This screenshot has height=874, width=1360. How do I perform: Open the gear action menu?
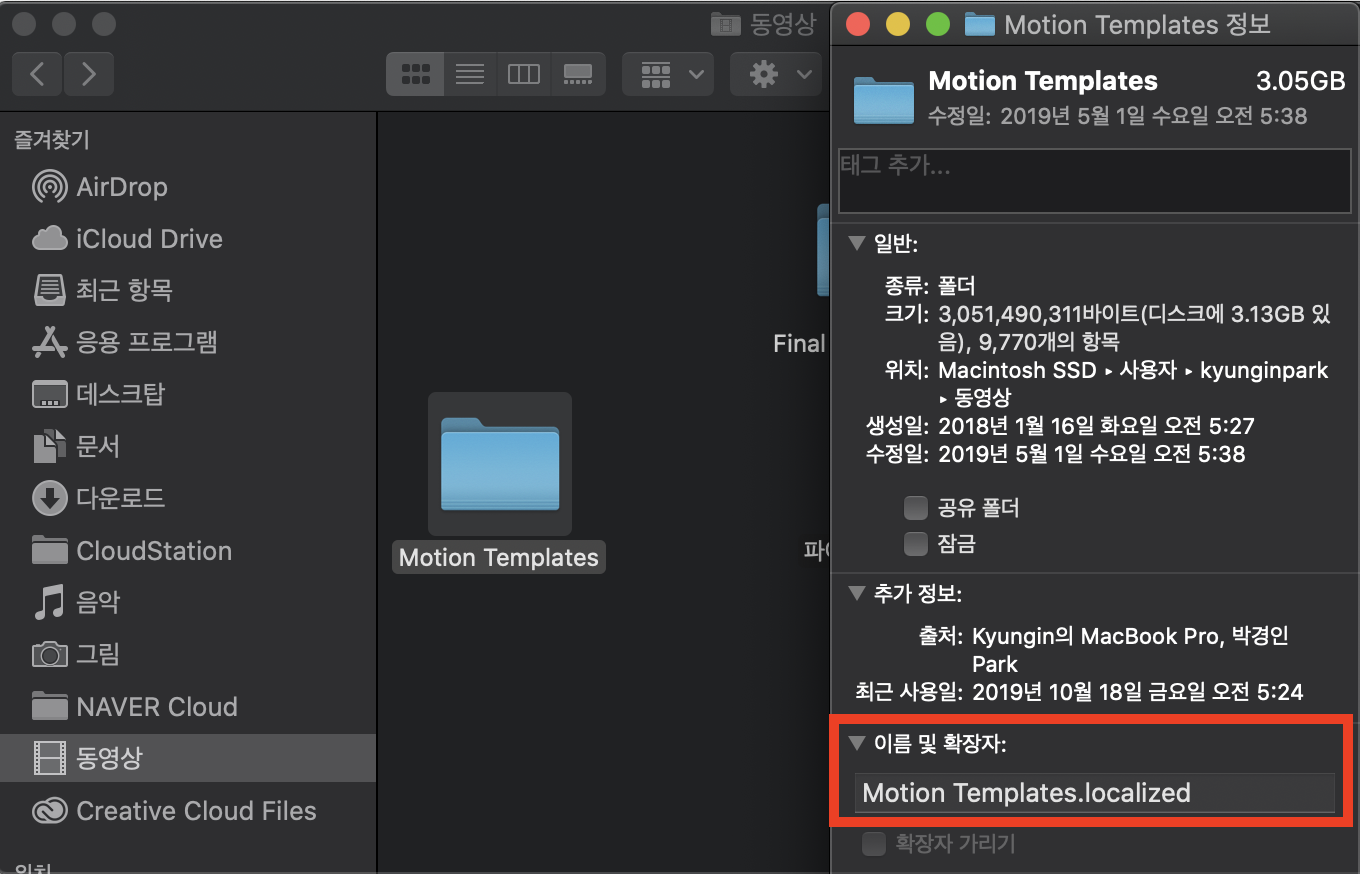(776, 74)
